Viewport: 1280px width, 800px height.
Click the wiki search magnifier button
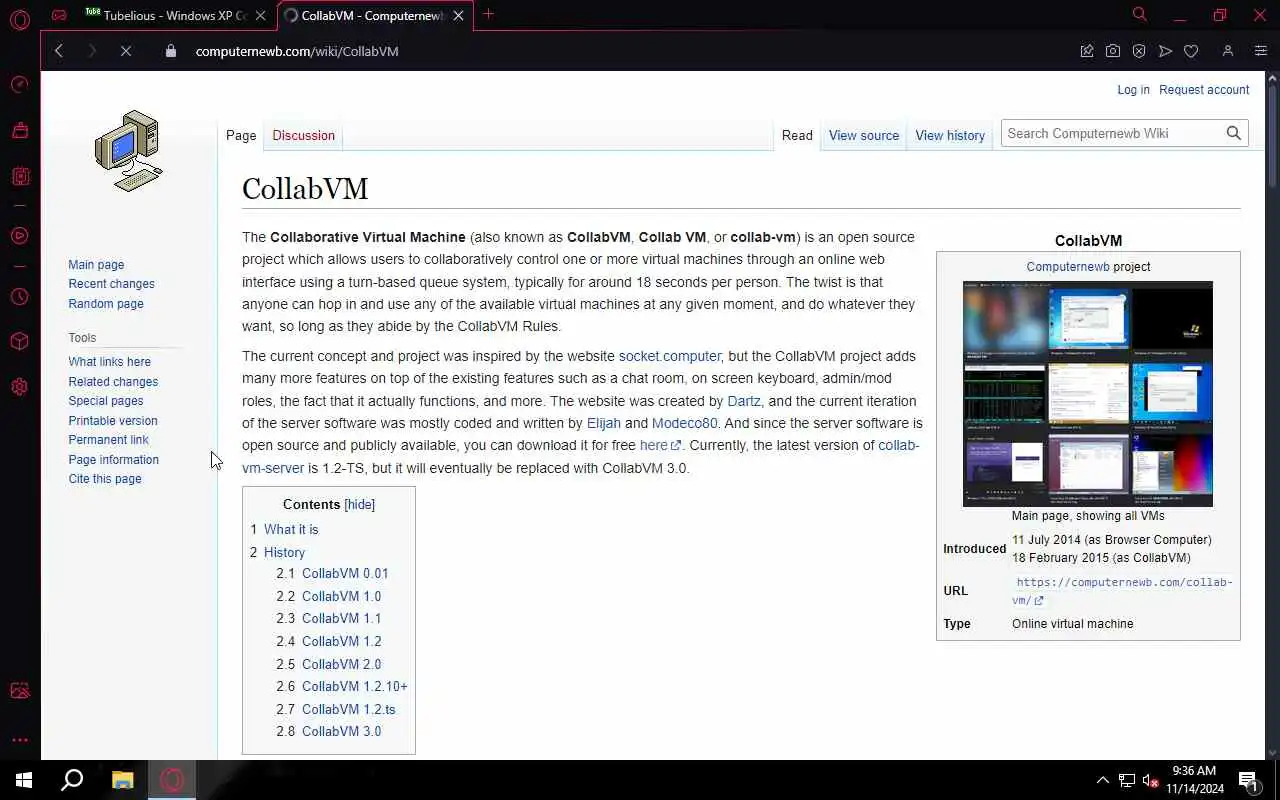(x=1234, y=133)
